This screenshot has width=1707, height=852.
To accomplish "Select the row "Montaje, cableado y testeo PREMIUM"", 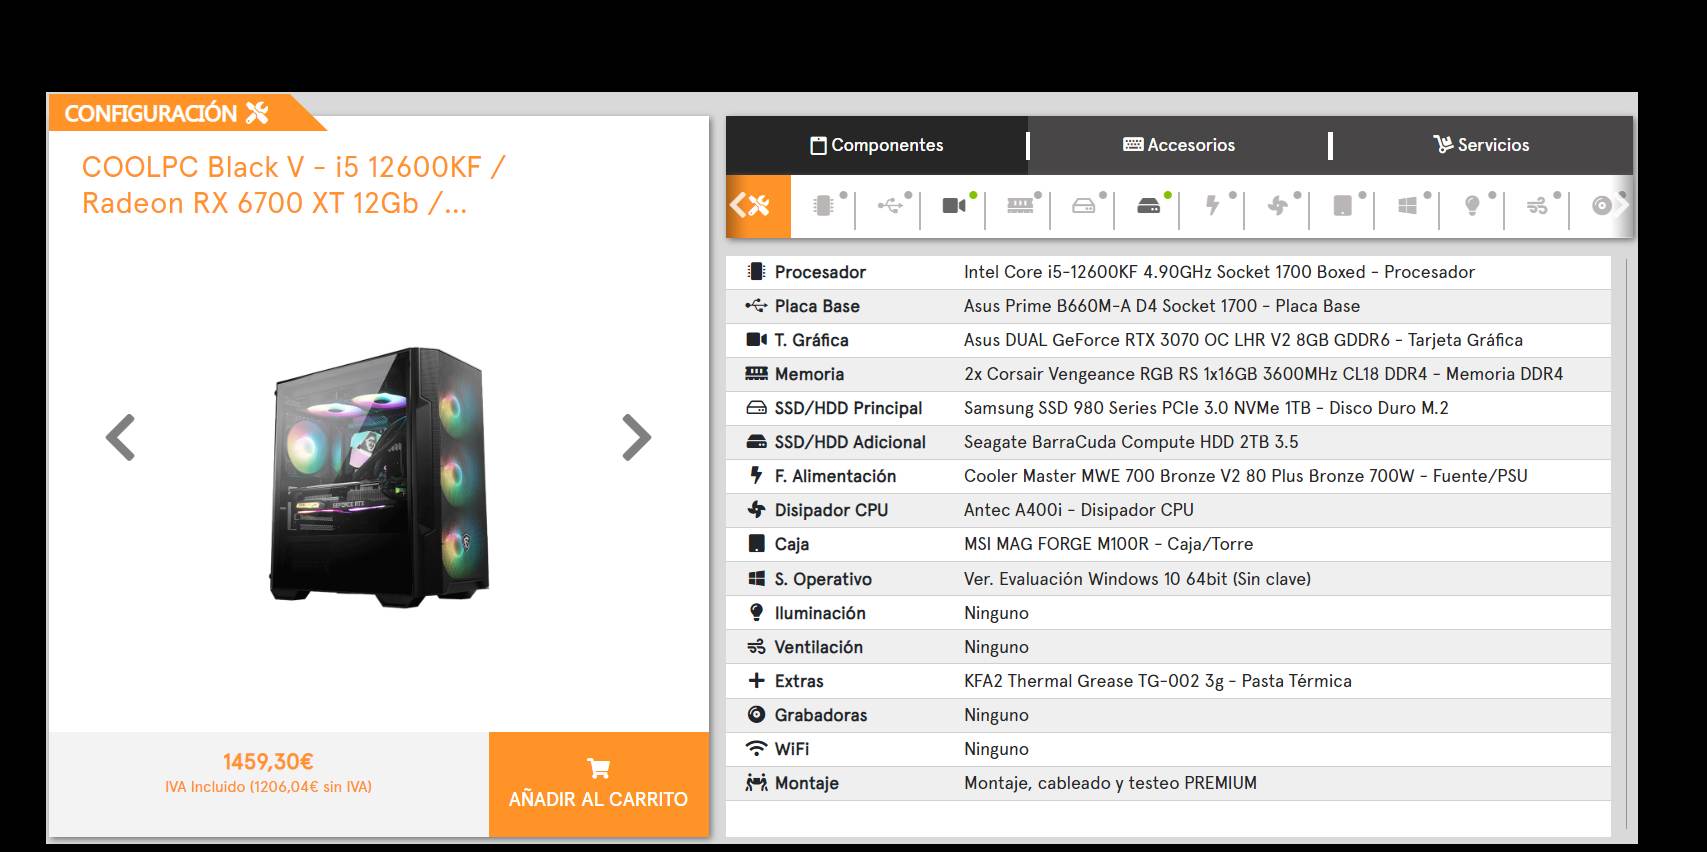I will pos(1168,783).
